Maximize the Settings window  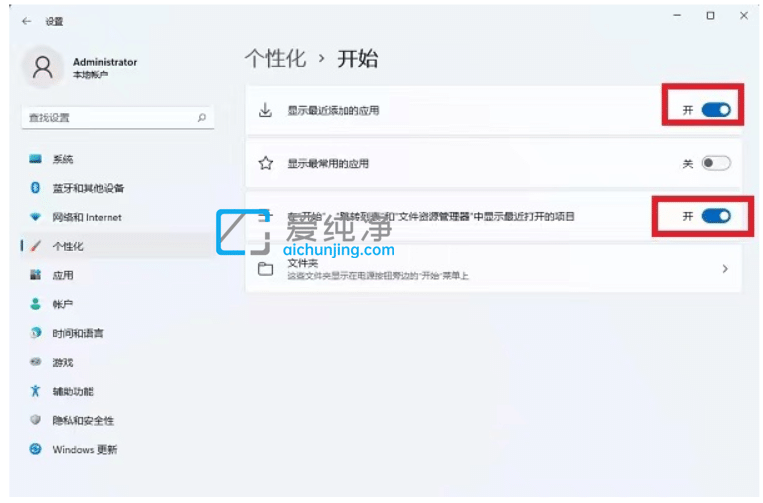pos(710,16)
